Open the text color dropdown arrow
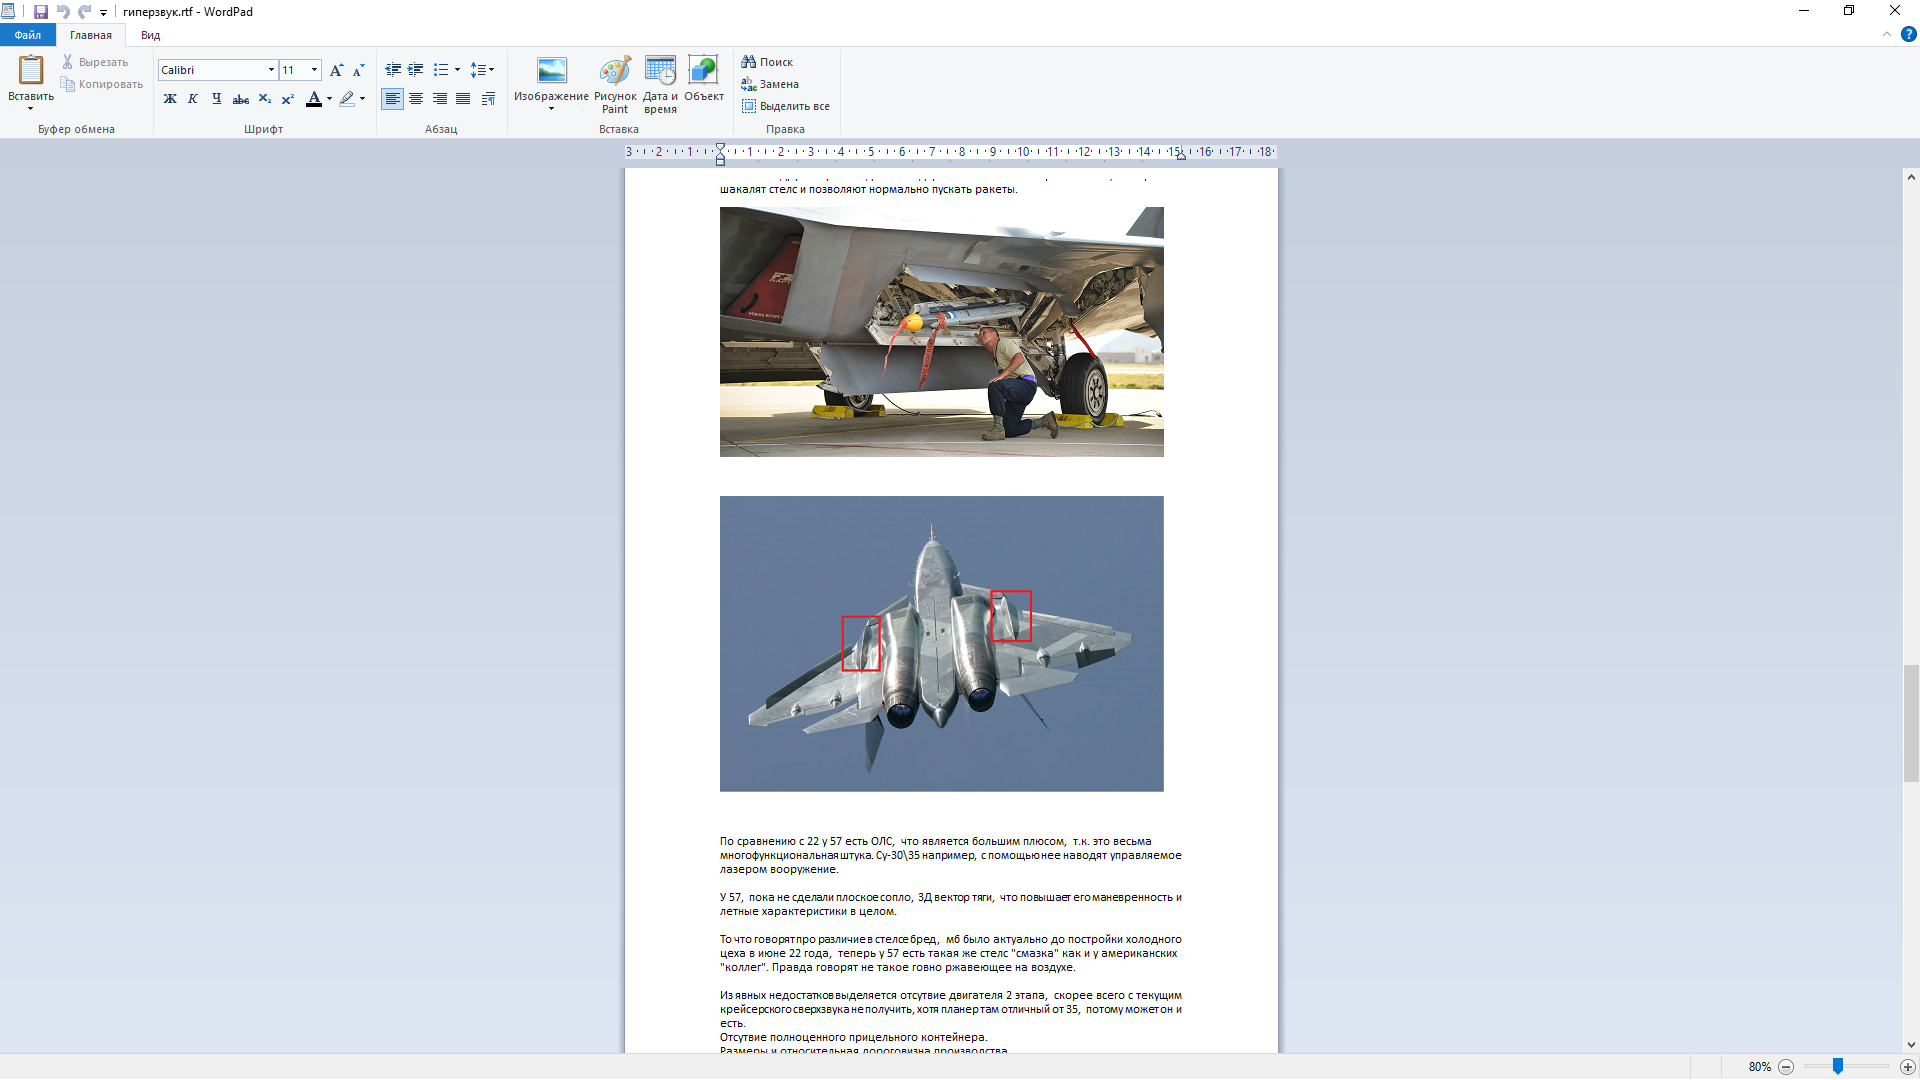The image size is (1920, 1080). (329, 99)
